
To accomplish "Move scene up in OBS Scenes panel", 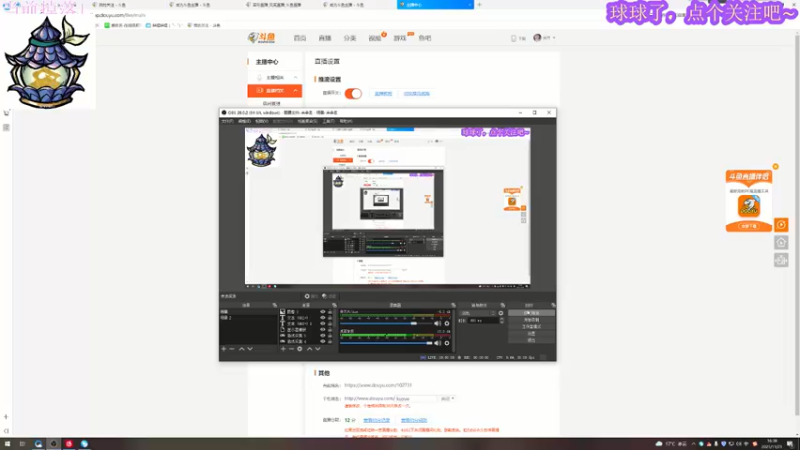I will [241, 349].
